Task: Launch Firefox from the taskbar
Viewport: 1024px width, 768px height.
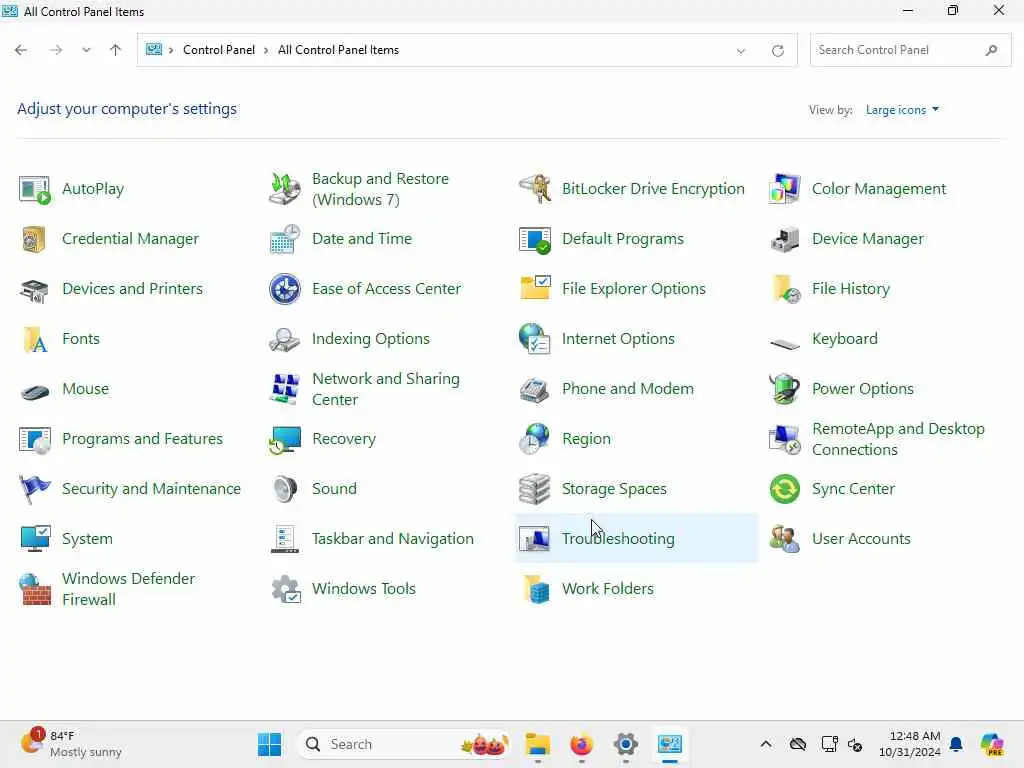Action: 581,744
